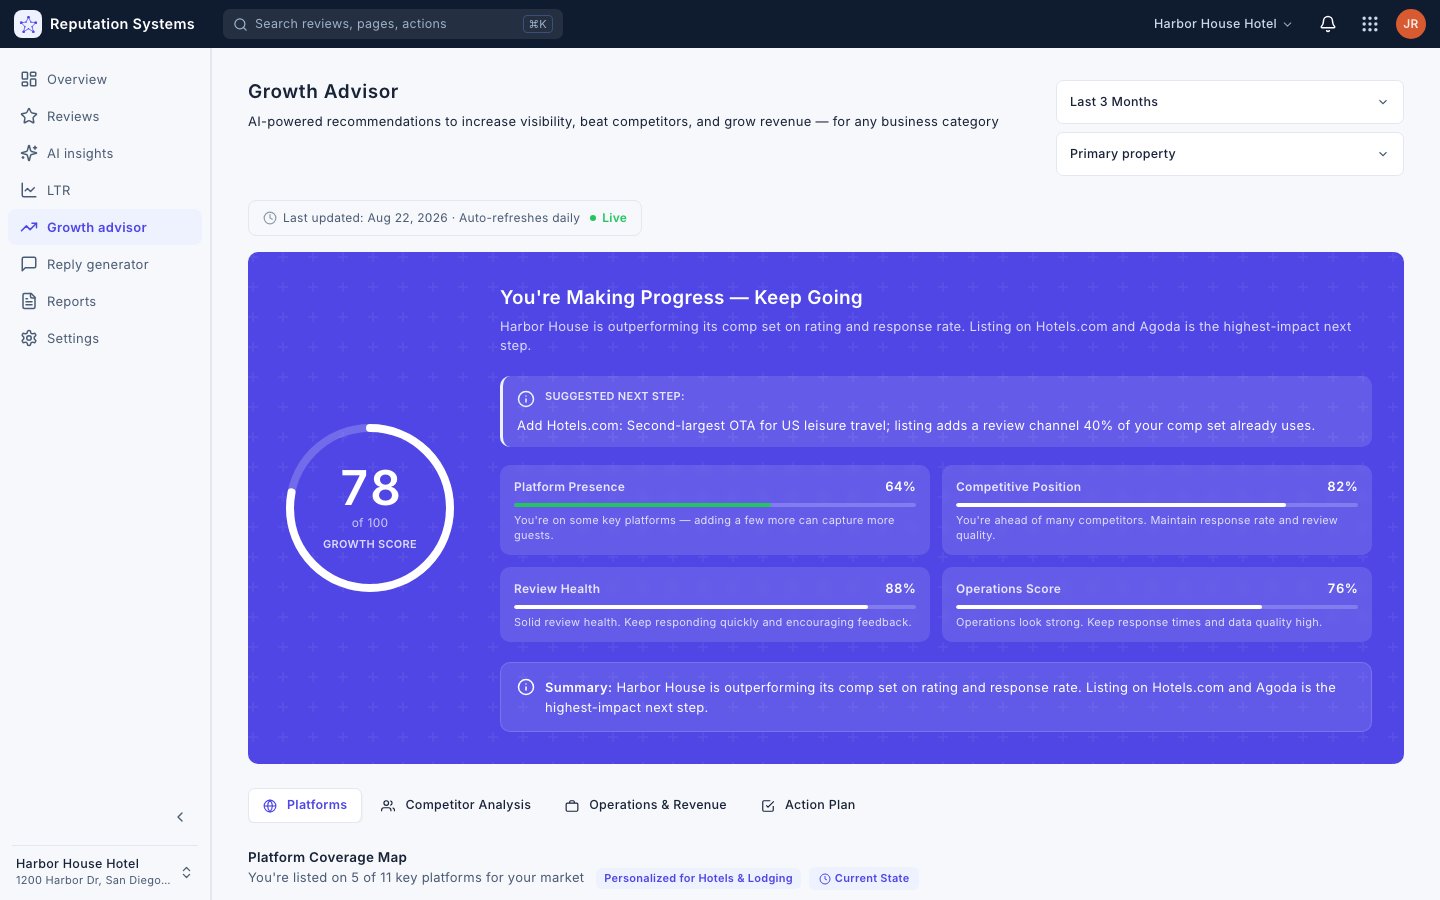Click the AI insights sparkle icon
Viewport: 1440px width, 900px height.
29,153
